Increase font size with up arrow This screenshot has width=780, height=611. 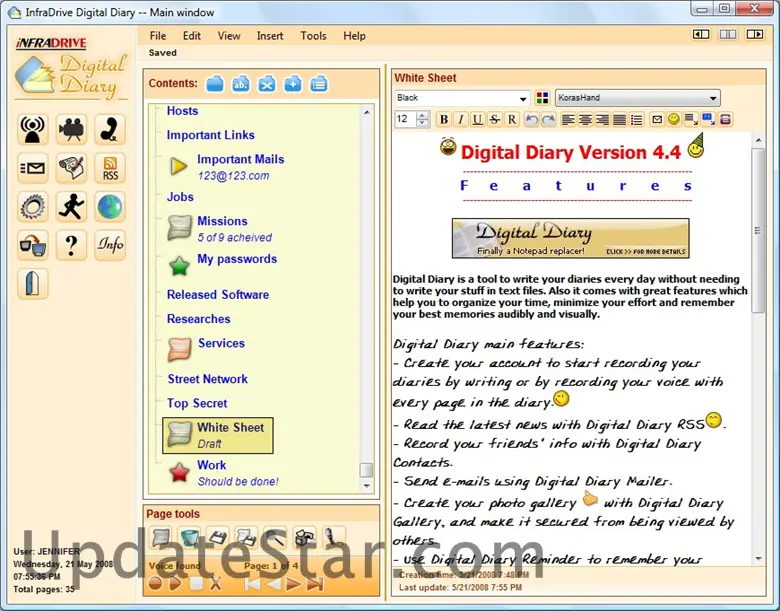pos(422,116)
